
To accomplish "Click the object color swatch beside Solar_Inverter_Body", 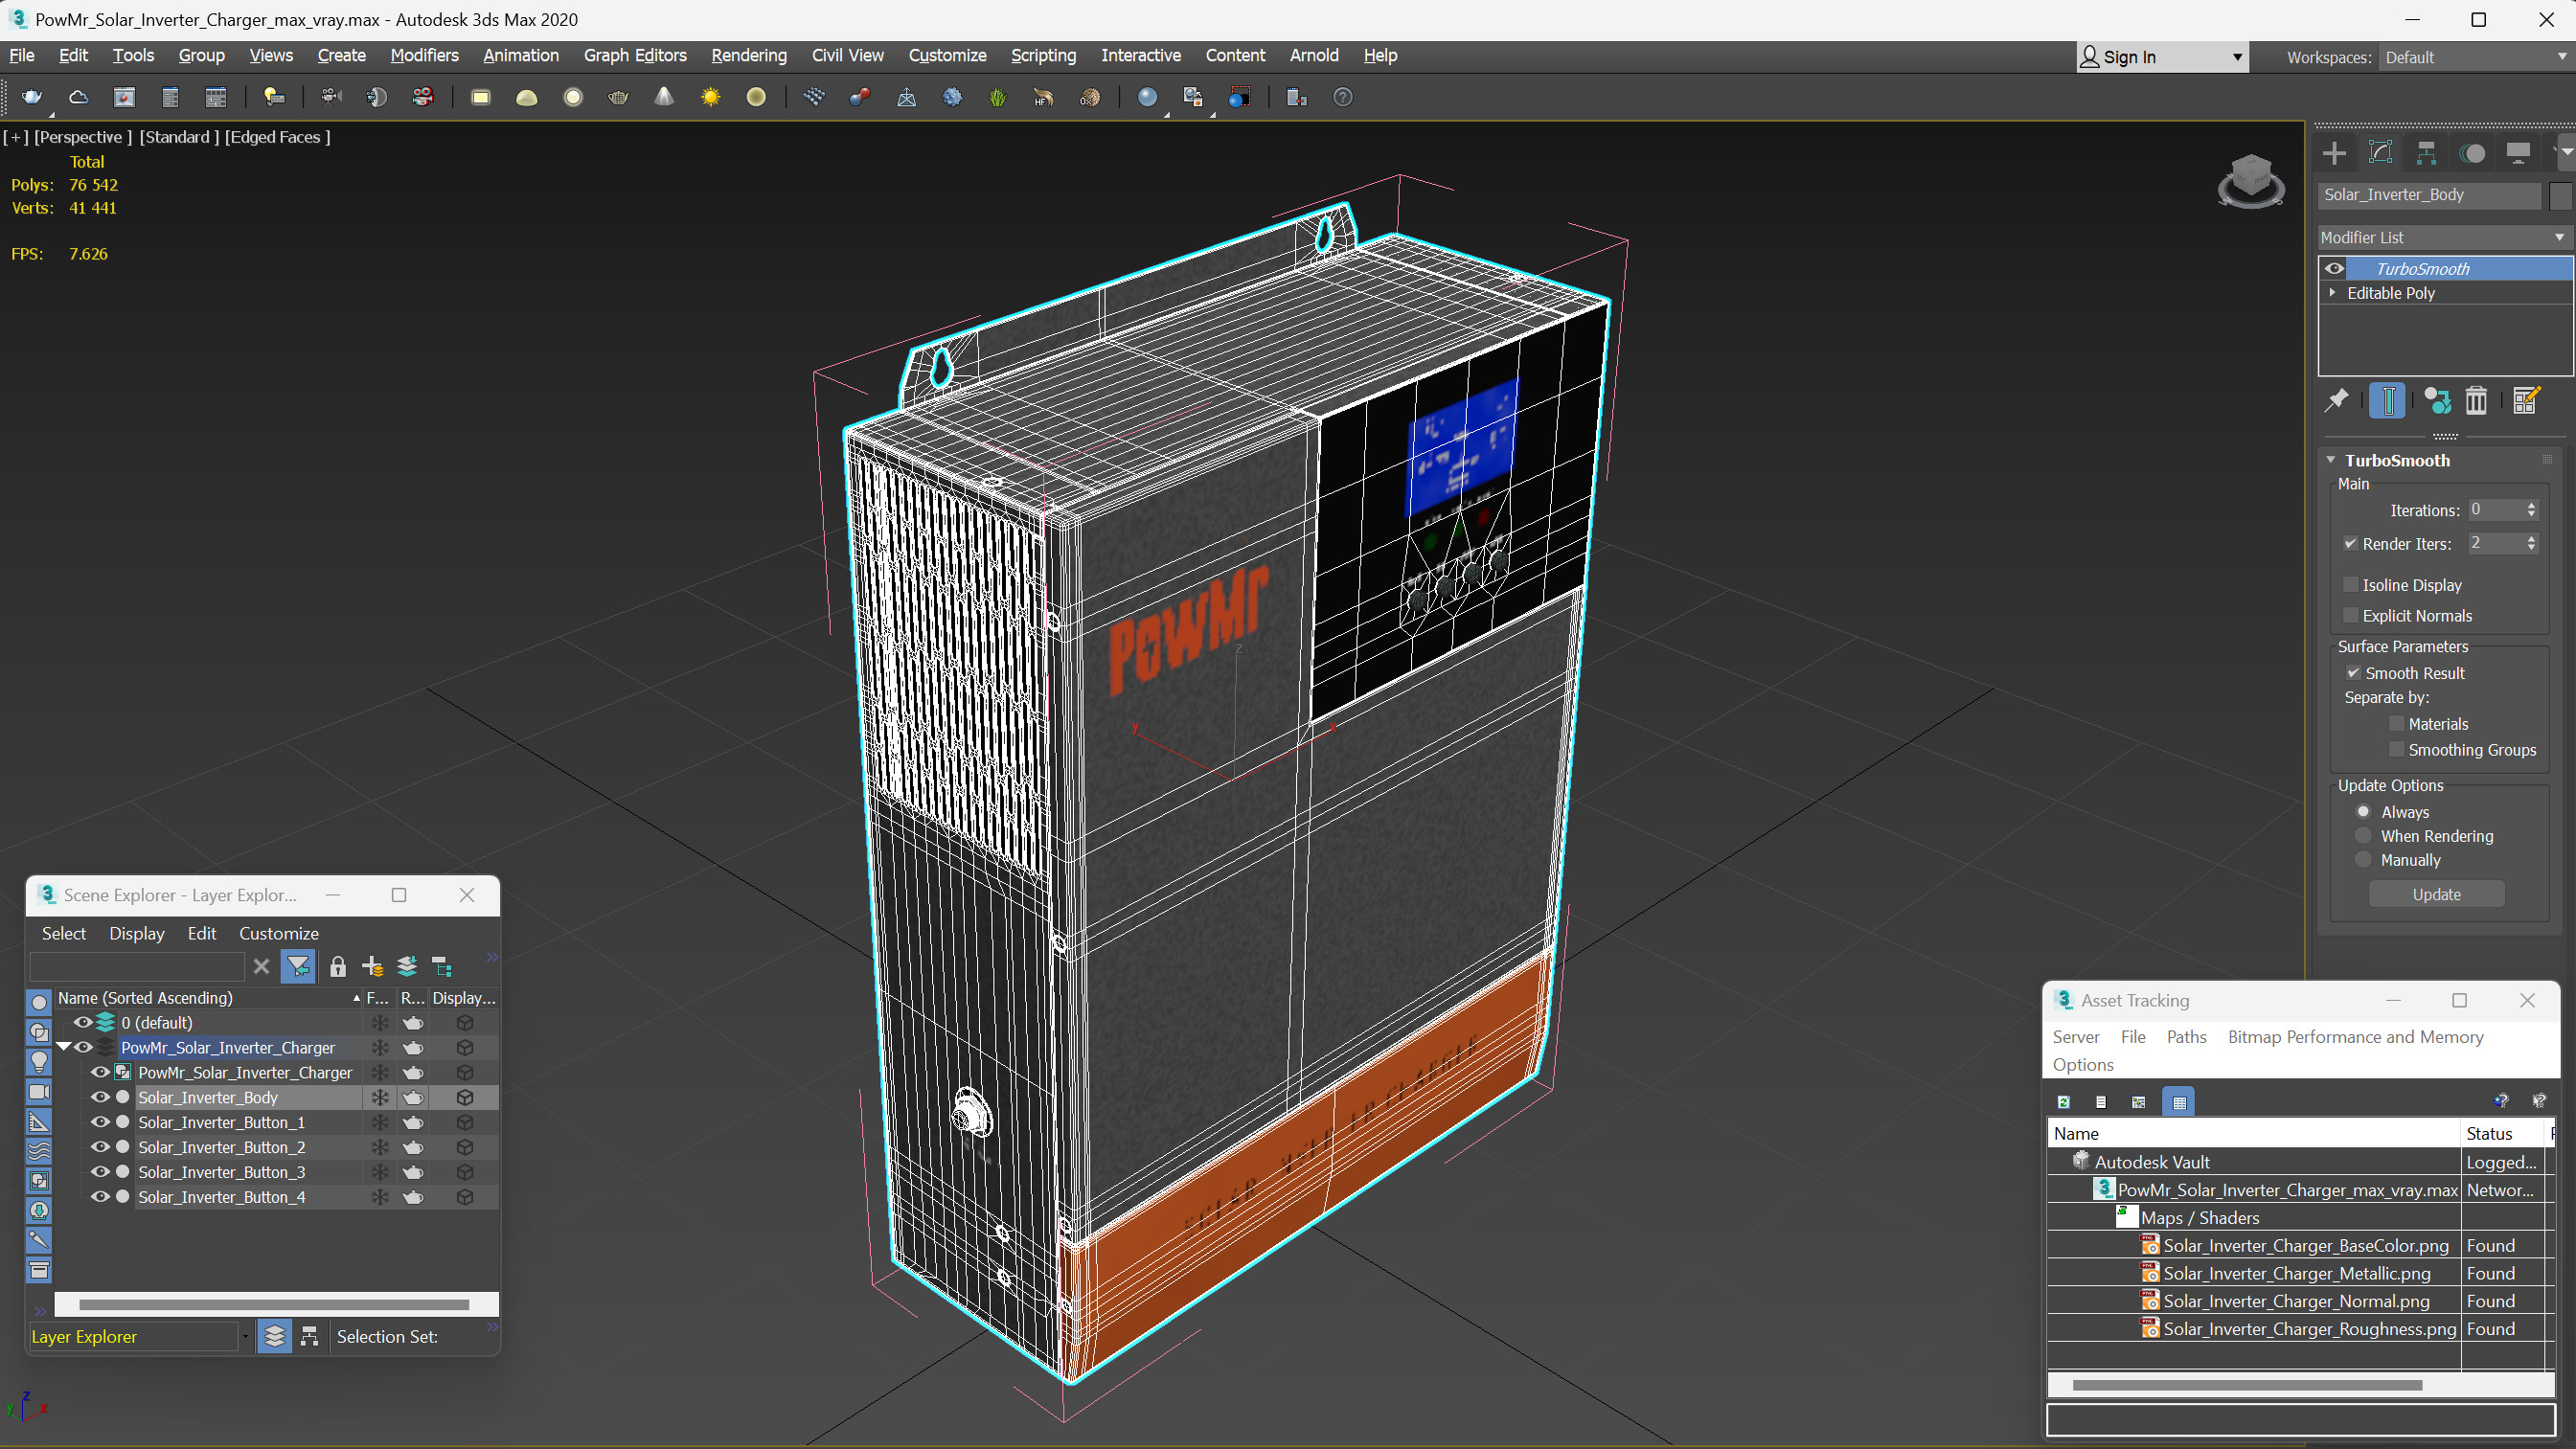I will tap(2559, 195).
